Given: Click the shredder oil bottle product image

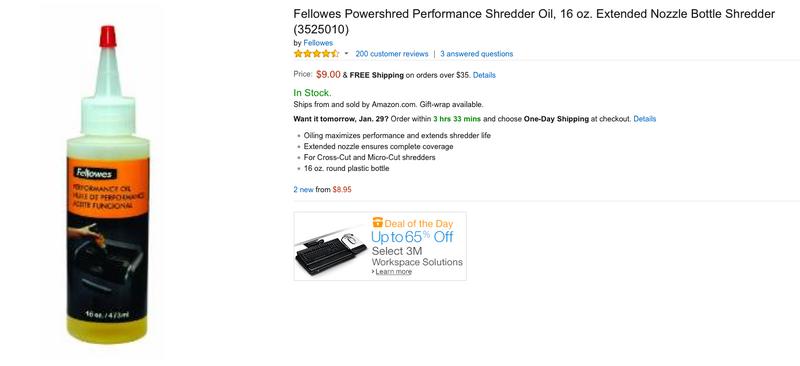Looking at the screenshot, I should coord(108,184).
